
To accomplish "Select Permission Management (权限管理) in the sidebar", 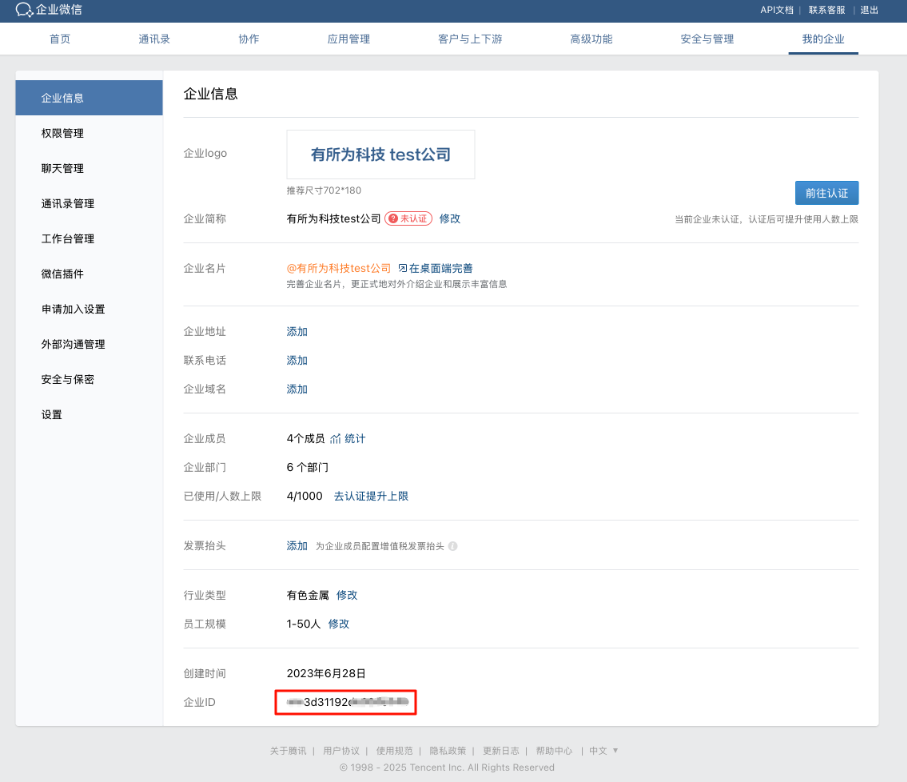I will (x=62, y=133).
